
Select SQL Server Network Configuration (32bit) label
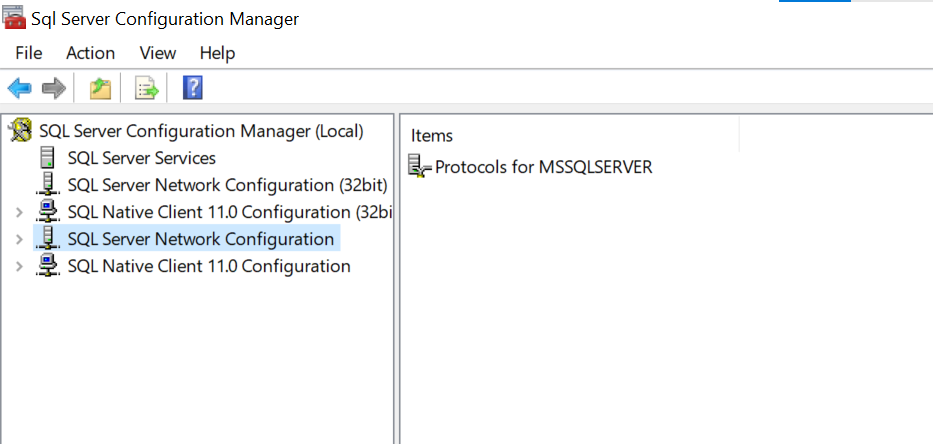[227, 185]
